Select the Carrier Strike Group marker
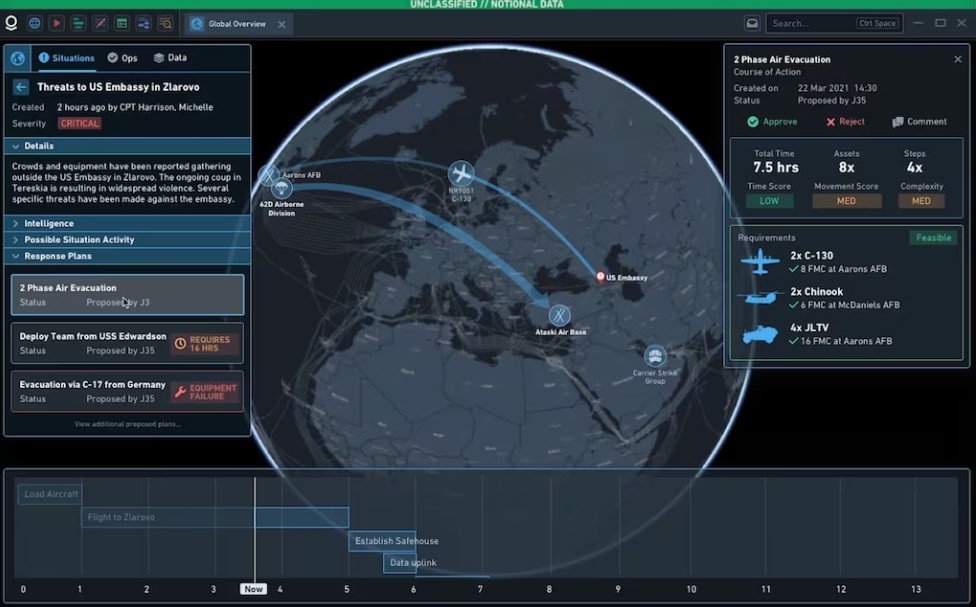976x607 pixels. point(655,356)
